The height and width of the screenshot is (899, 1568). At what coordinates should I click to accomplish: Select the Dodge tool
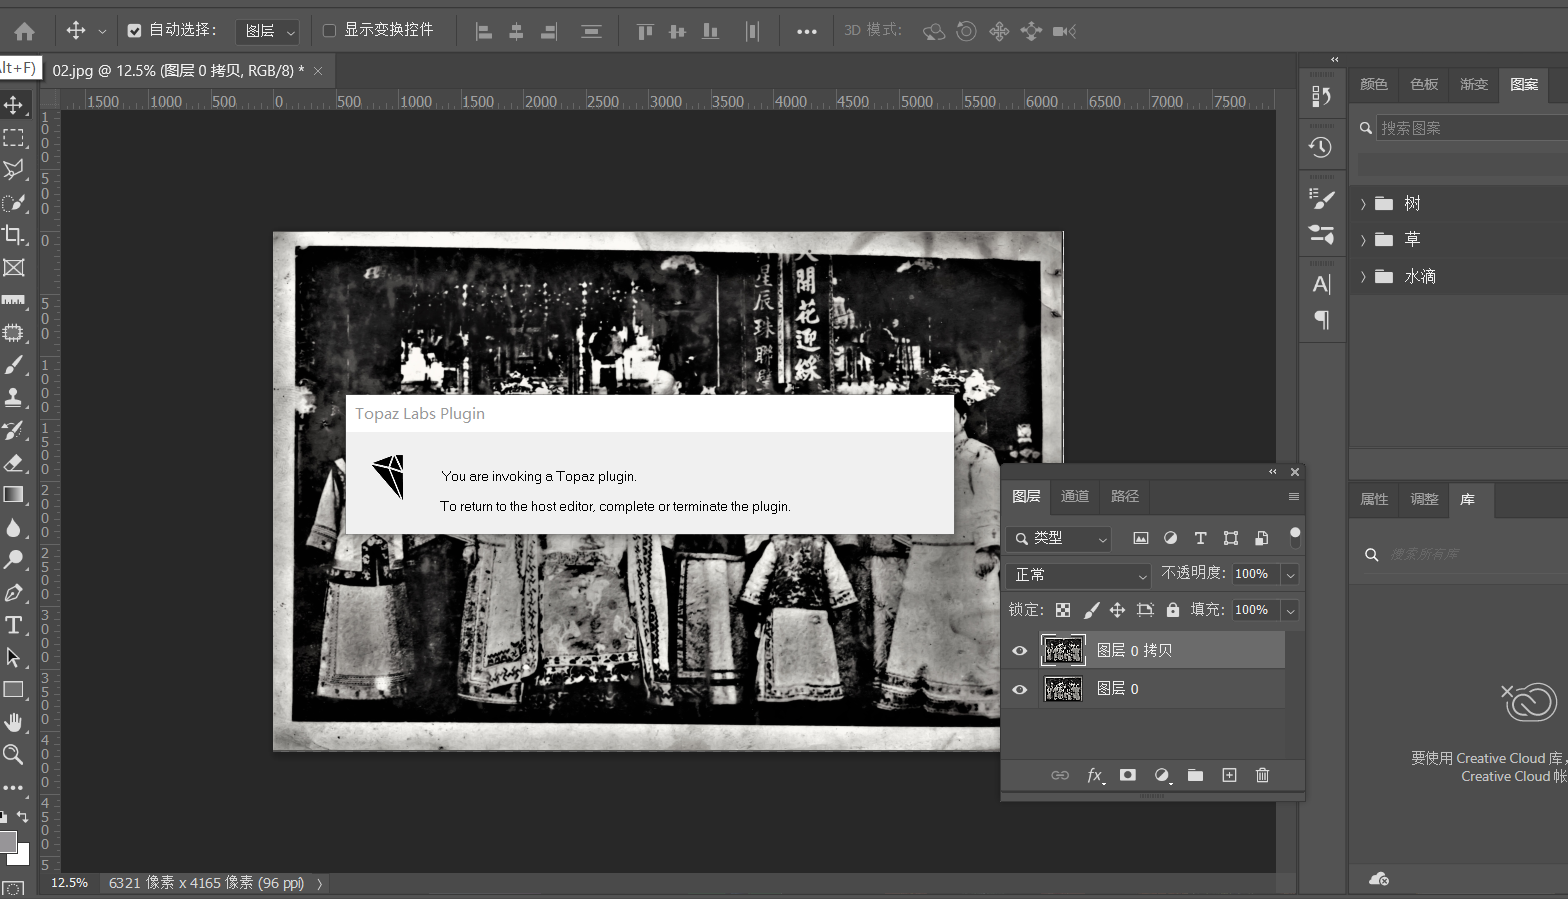tap(14, 560)
